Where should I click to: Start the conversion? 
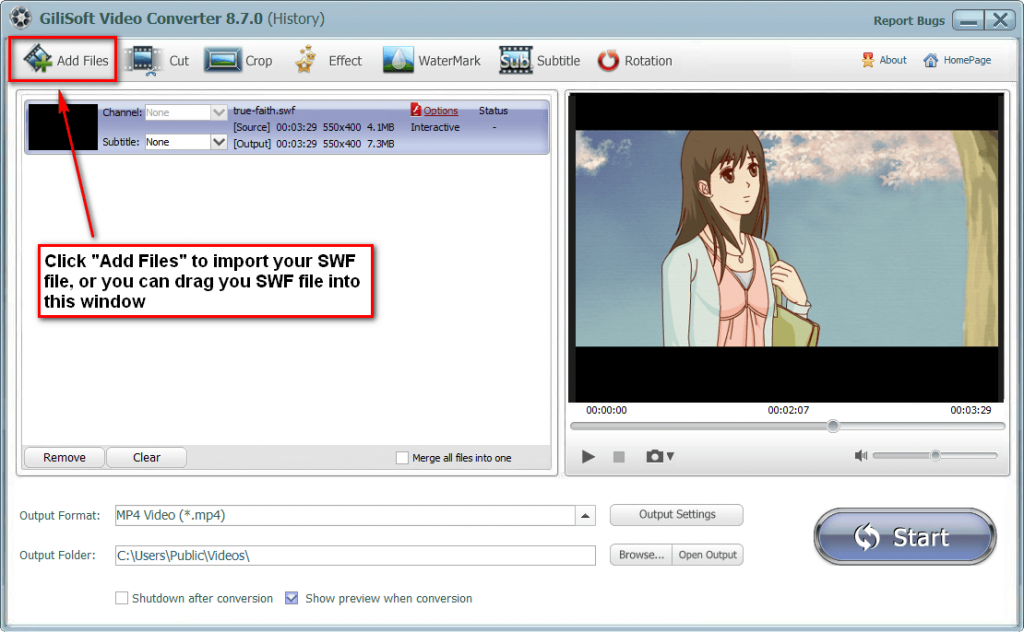[x=905, y=537]
